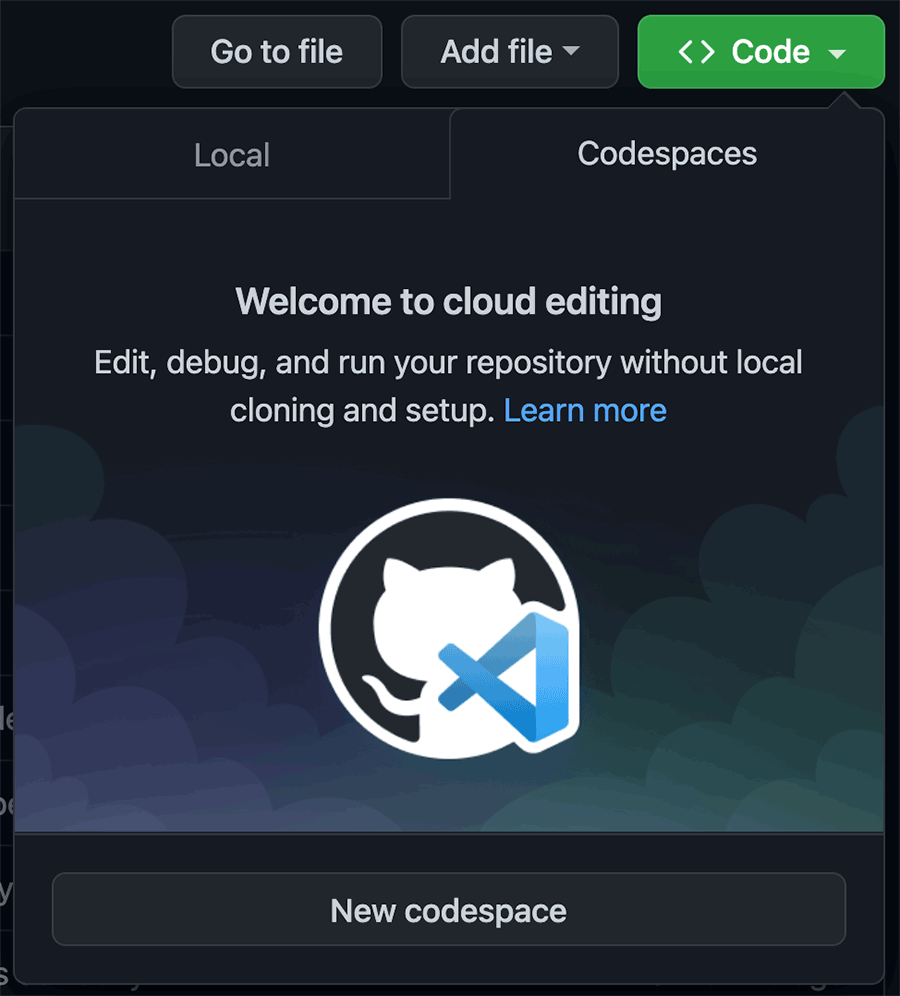Viewport: 900px width, 996px height.
Task: Create a New codespace
Action: click(449, 910)
